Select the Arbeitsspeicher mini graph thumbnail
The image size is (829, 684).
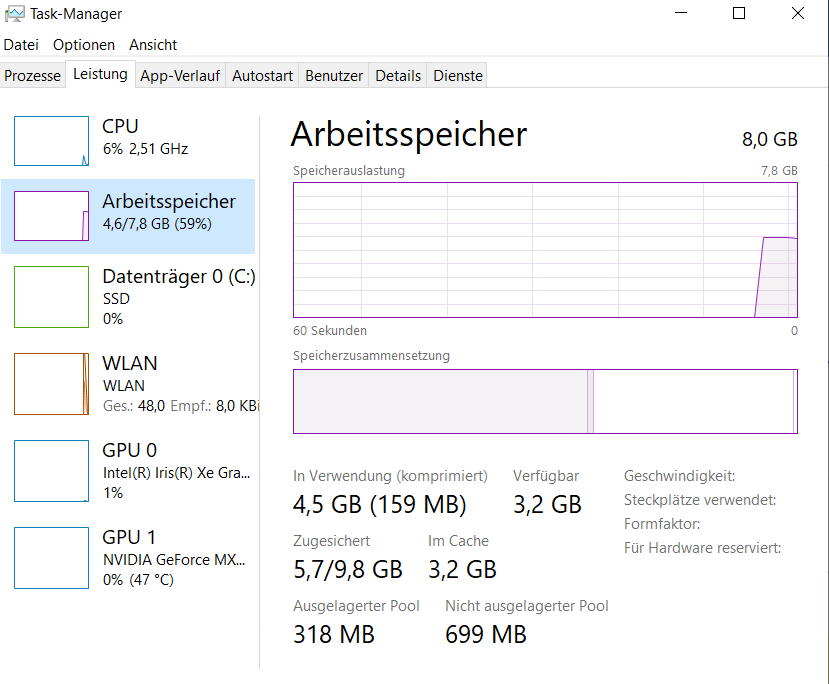click(x=51, y=215)
